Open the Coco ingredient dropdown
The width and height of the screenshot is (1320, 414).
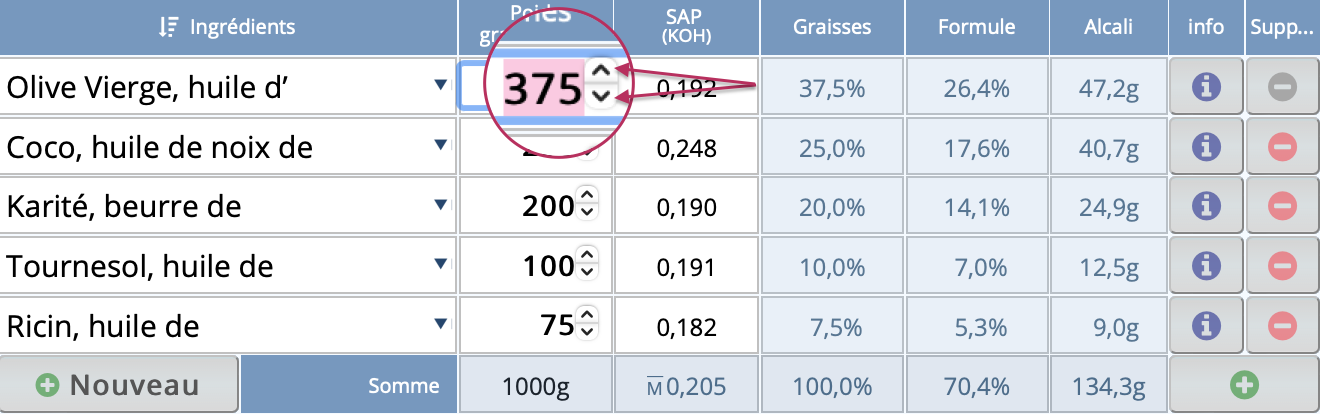point(440,147)
